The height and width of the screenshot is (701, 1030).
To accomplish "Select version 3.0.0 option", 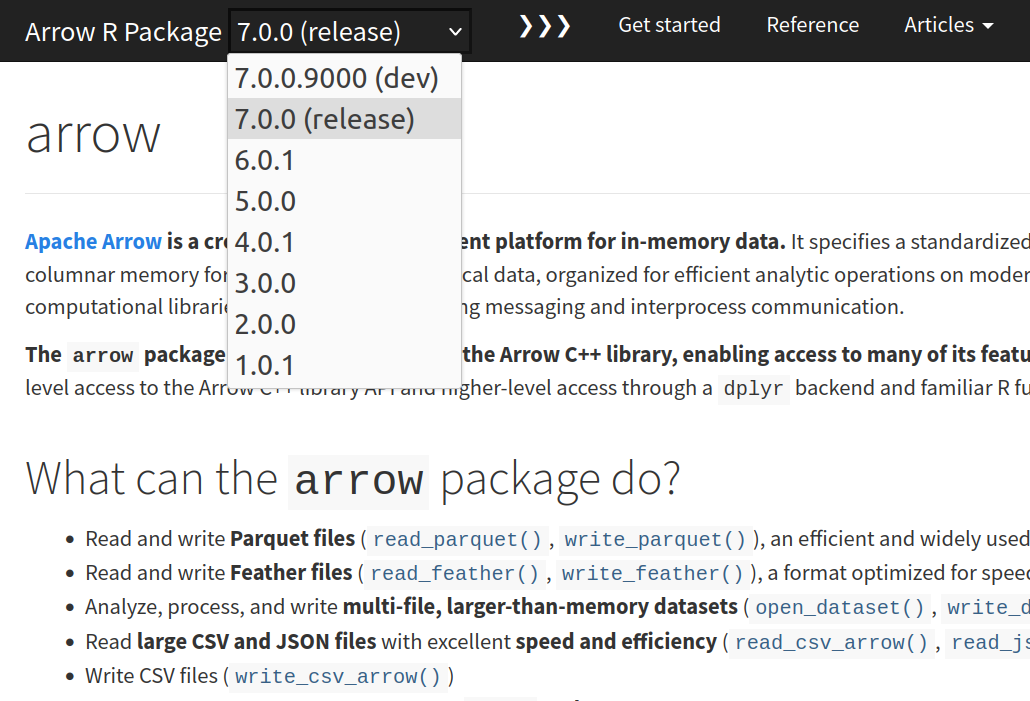I will 265,283.
